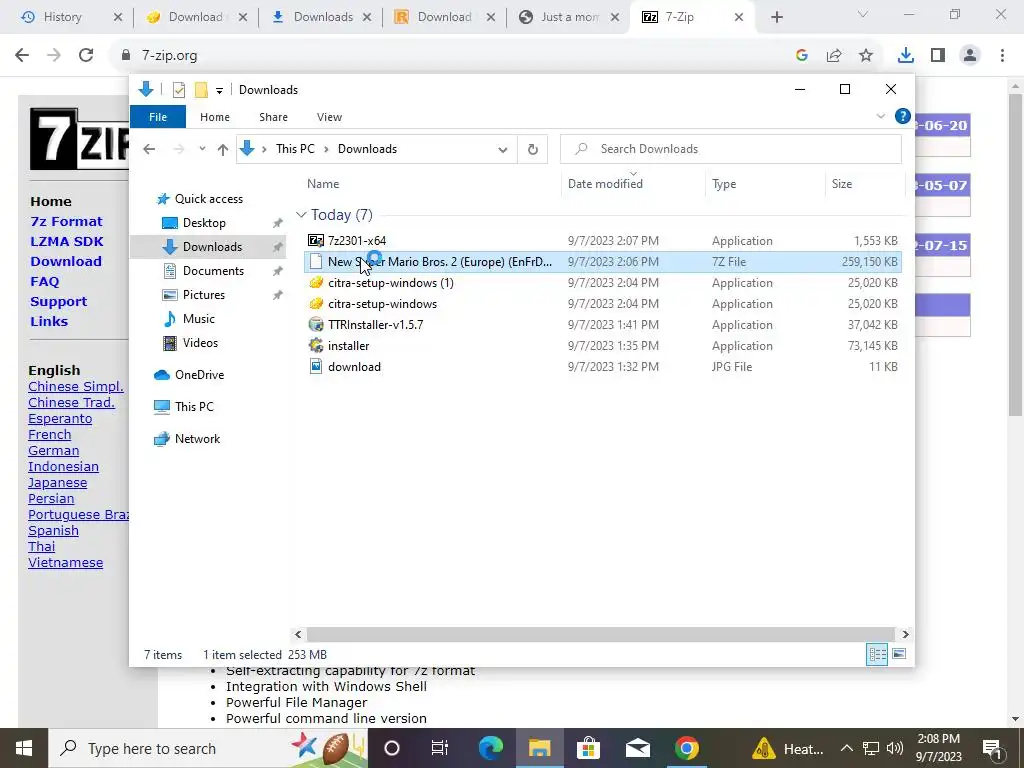Viewport: 1024px width, 768px height.
Task: Reload the 7-zip.org page
Action: pos(86,56)
